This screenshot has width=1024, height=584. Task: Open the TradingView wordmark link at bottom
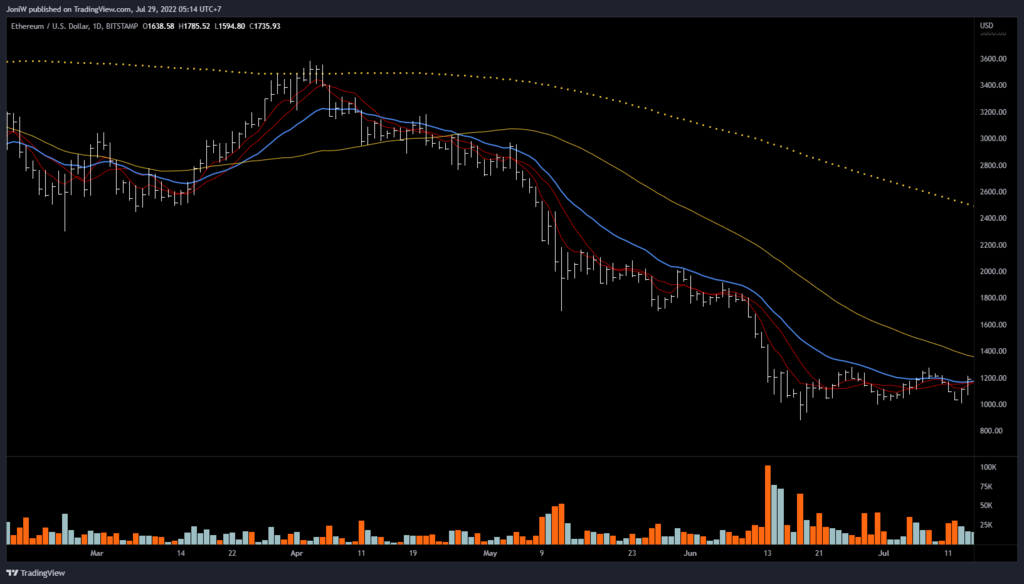click(x=43, y=574)
